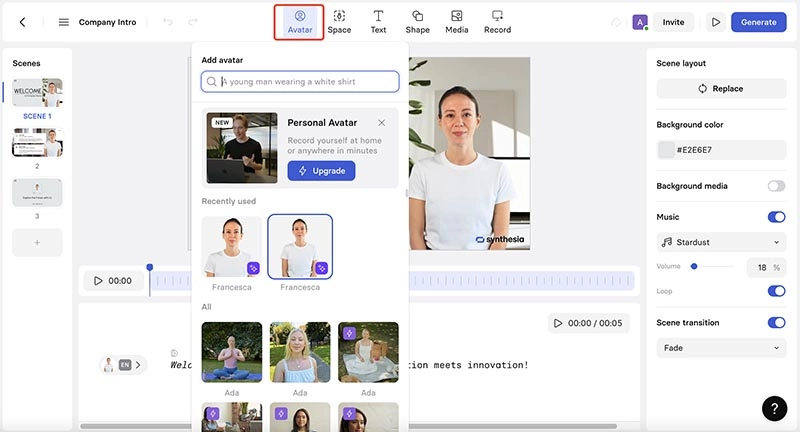The height and width of the screenshot is (432, 800).
Task: Preview video with the play icon
Action: [x=714, y=22]
